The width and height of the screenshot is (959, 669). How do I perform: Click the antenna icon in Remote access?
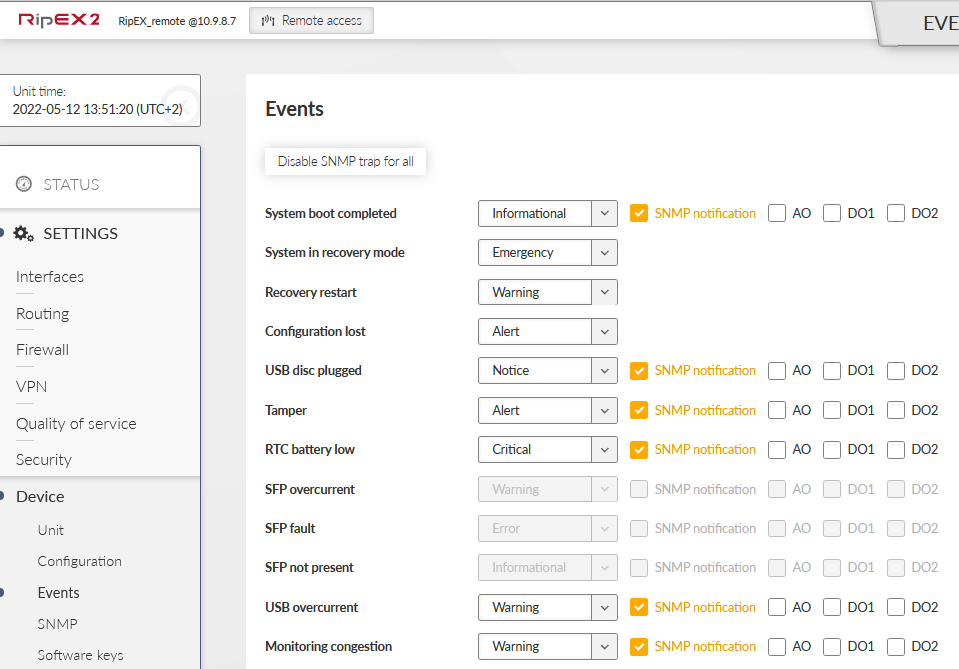[x=268, y=21]
